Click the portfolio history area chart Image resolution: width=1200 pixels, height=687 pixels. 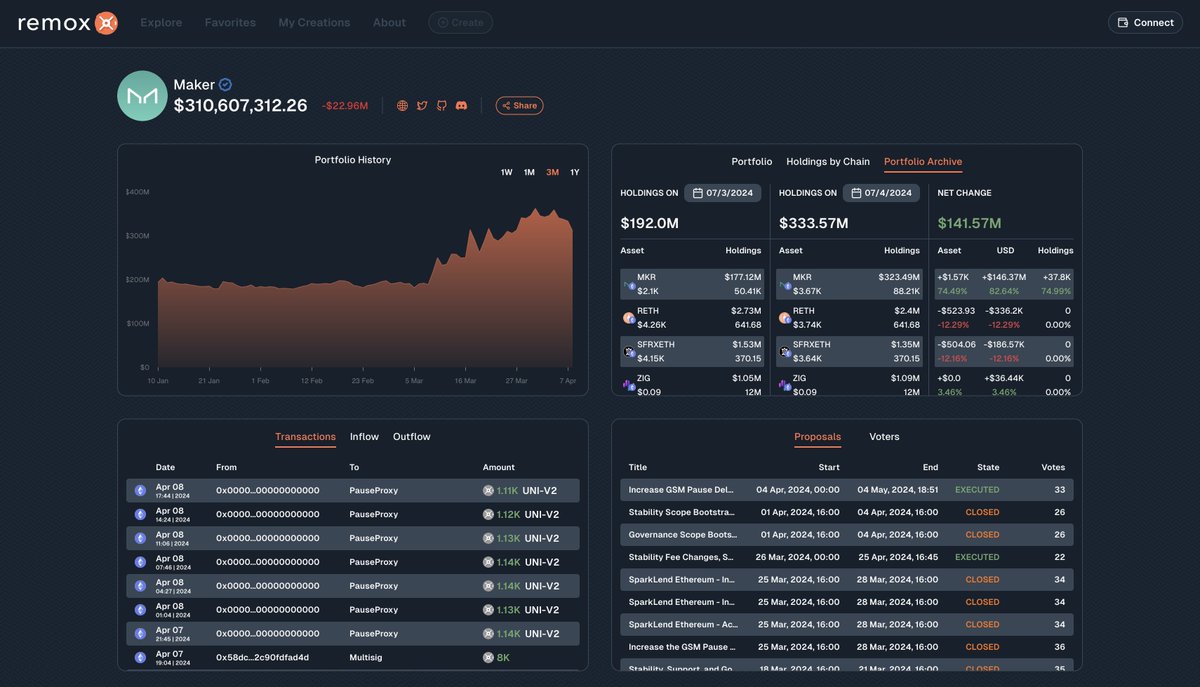(365, 290)
